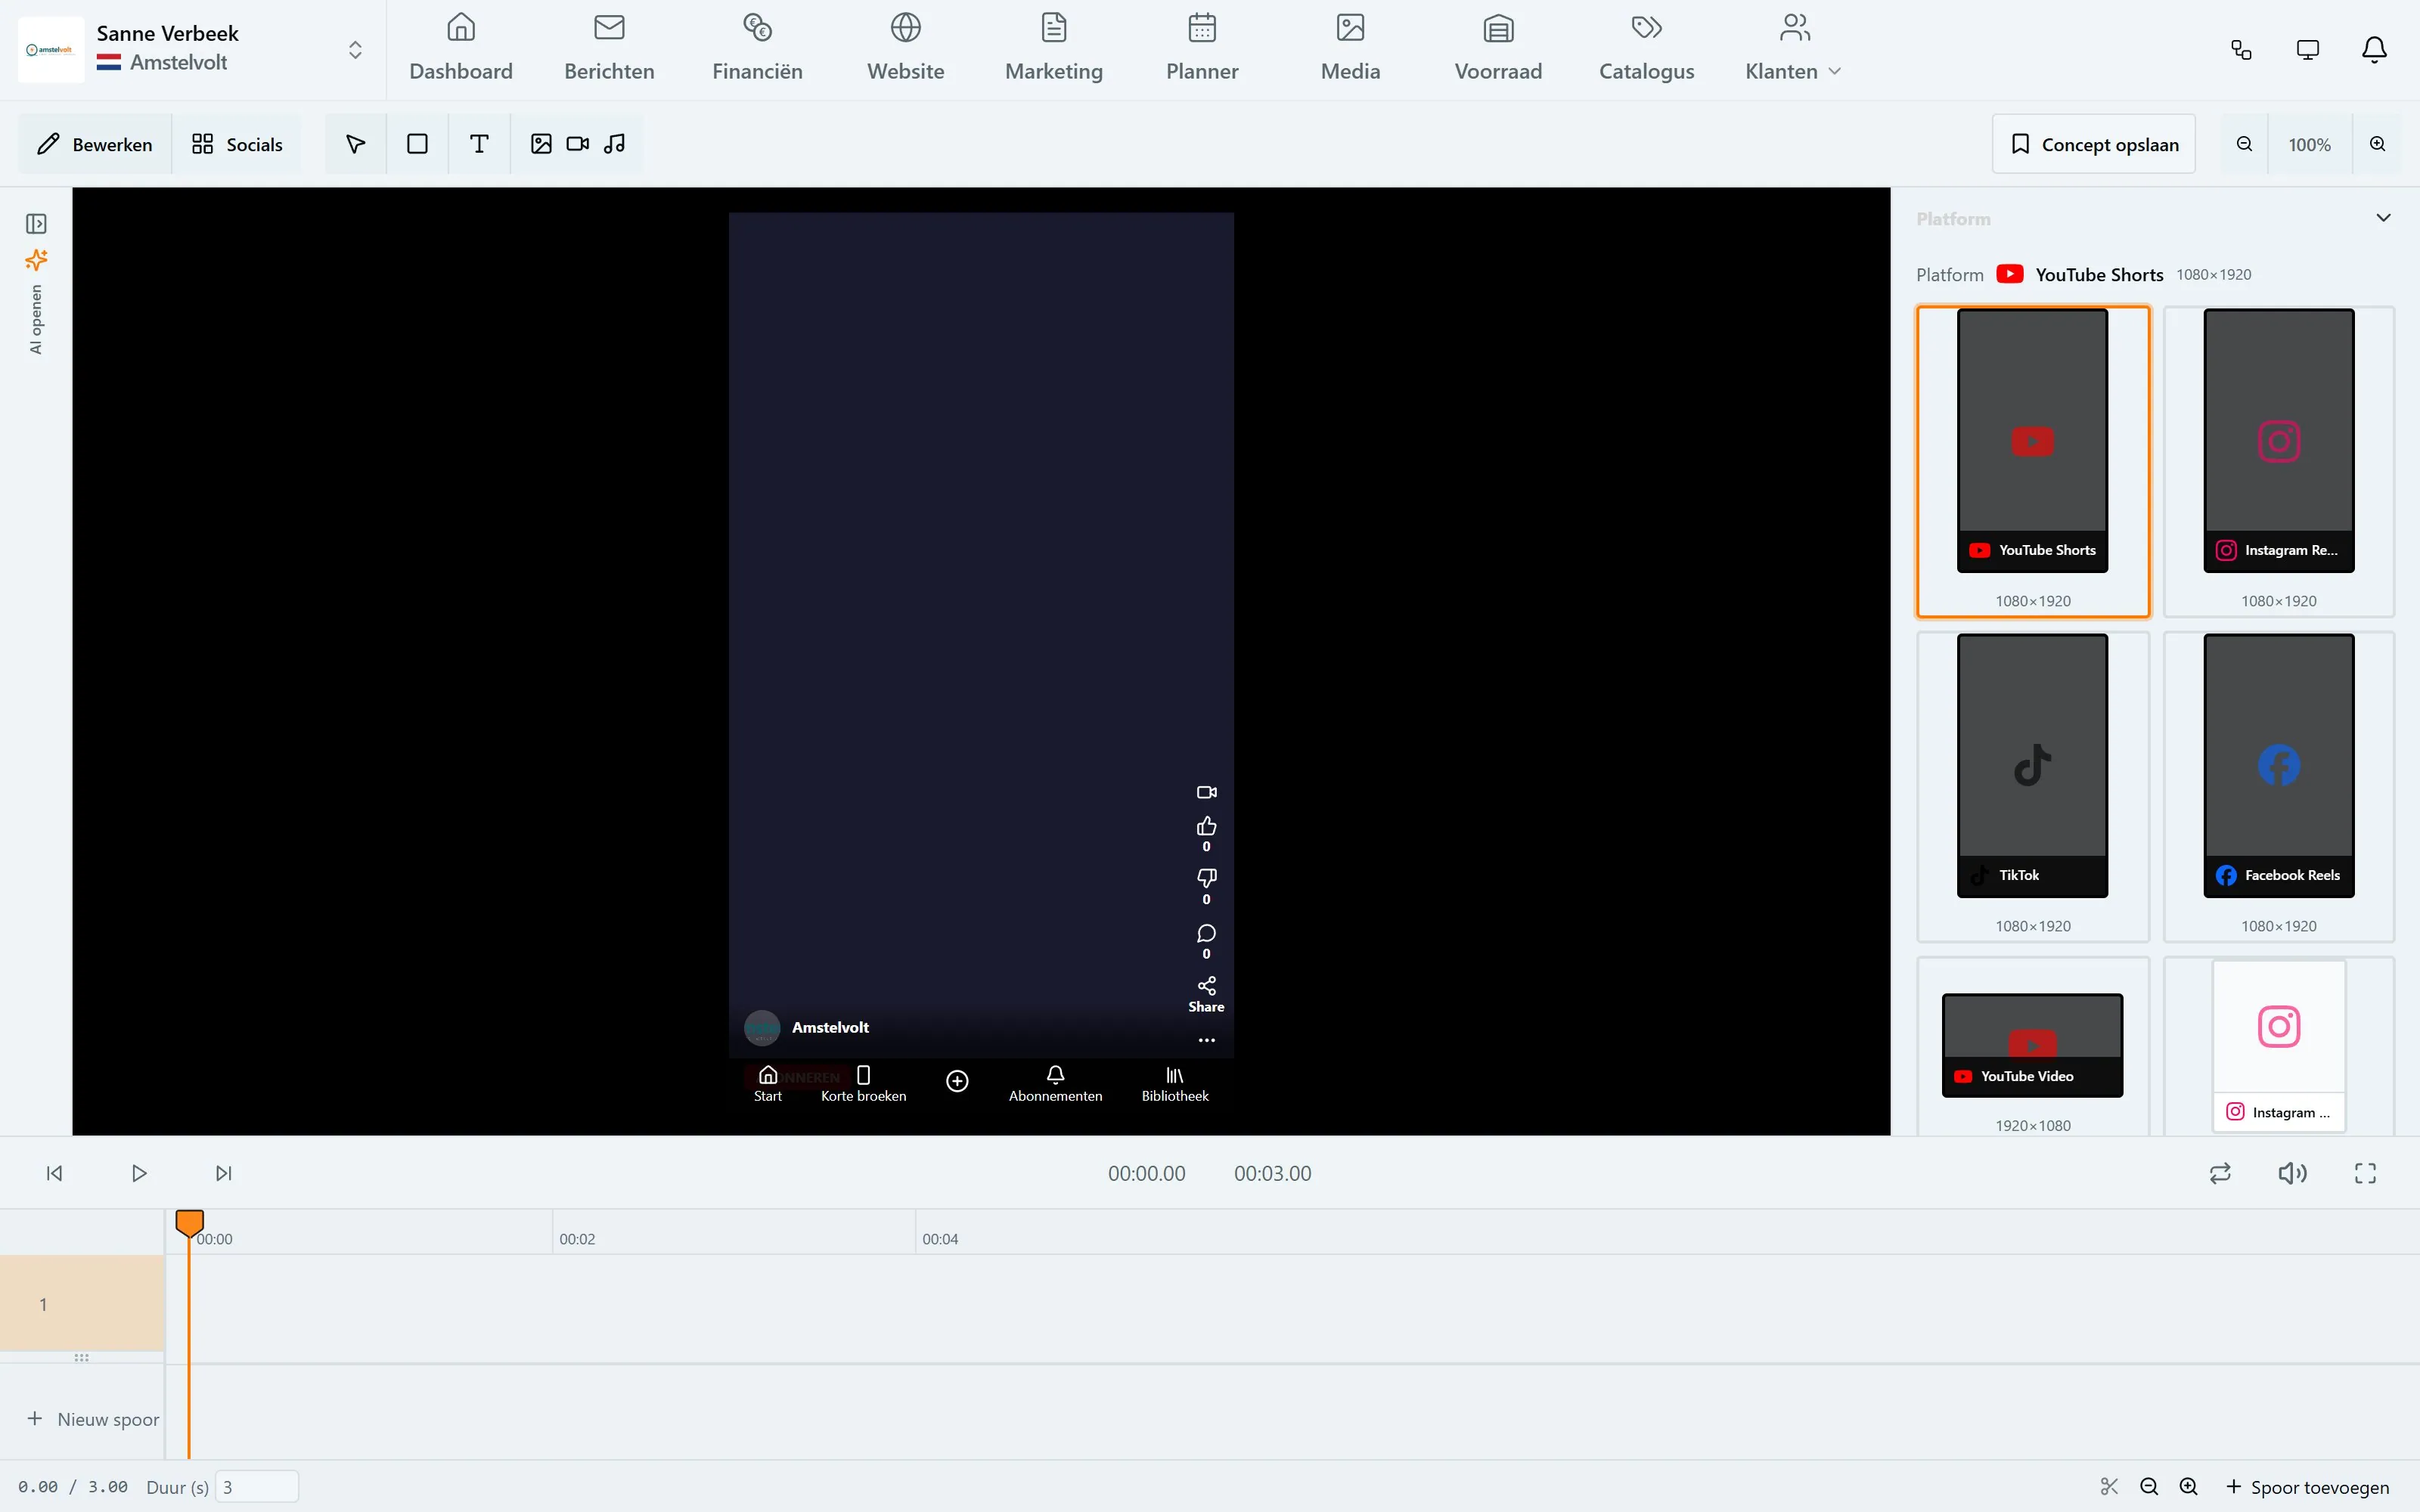The height and width of the screenshot is (1512, 2420).
Task: Click the Amstelvolt channel avatar in preview
Action: (x=762, y=1028)
